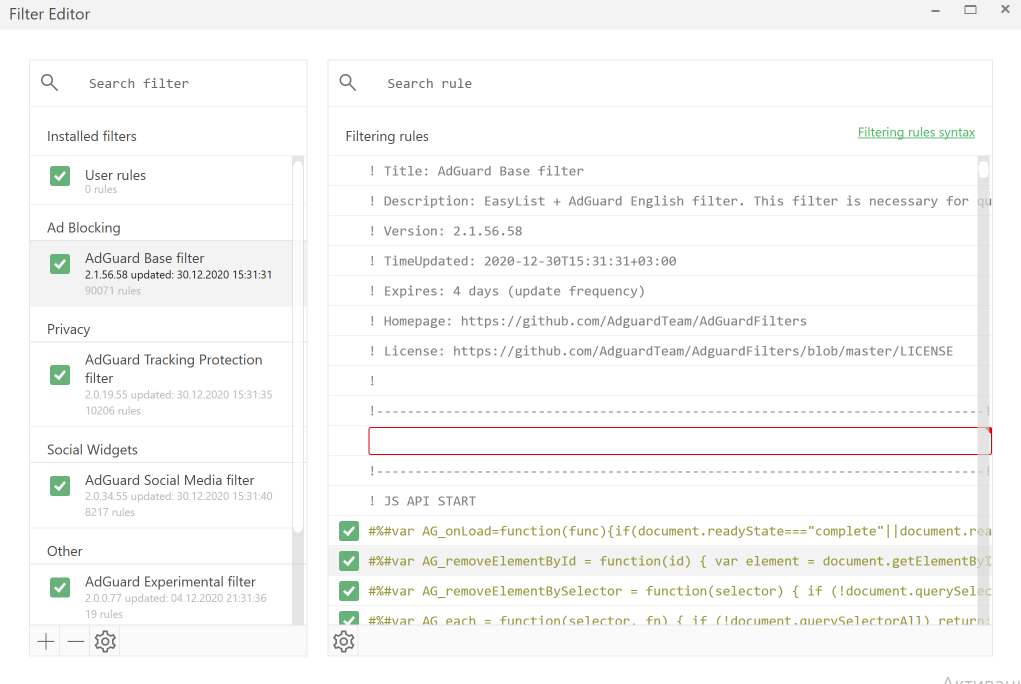This screenshot has width=1021, height=684.
Task: Select the AdGuard Base filter entry
Action: (161, 274)
